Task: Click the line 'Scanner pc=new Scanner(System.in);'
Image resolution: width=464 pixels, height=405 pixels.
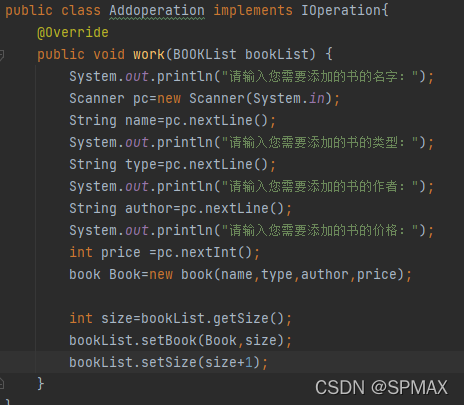Action: click(204, 99)
